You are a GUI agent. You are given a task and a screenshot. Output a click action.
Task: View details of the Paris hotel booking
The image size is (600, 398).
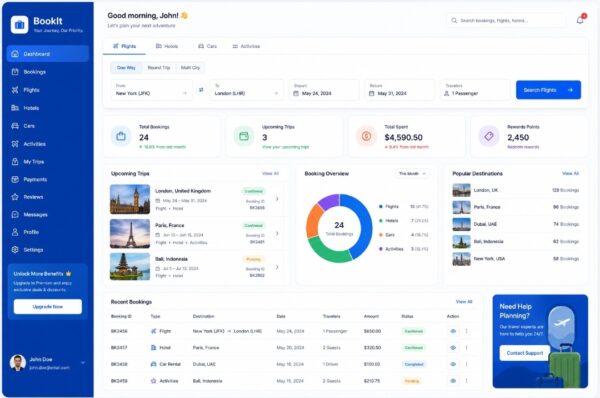point(453,347)
